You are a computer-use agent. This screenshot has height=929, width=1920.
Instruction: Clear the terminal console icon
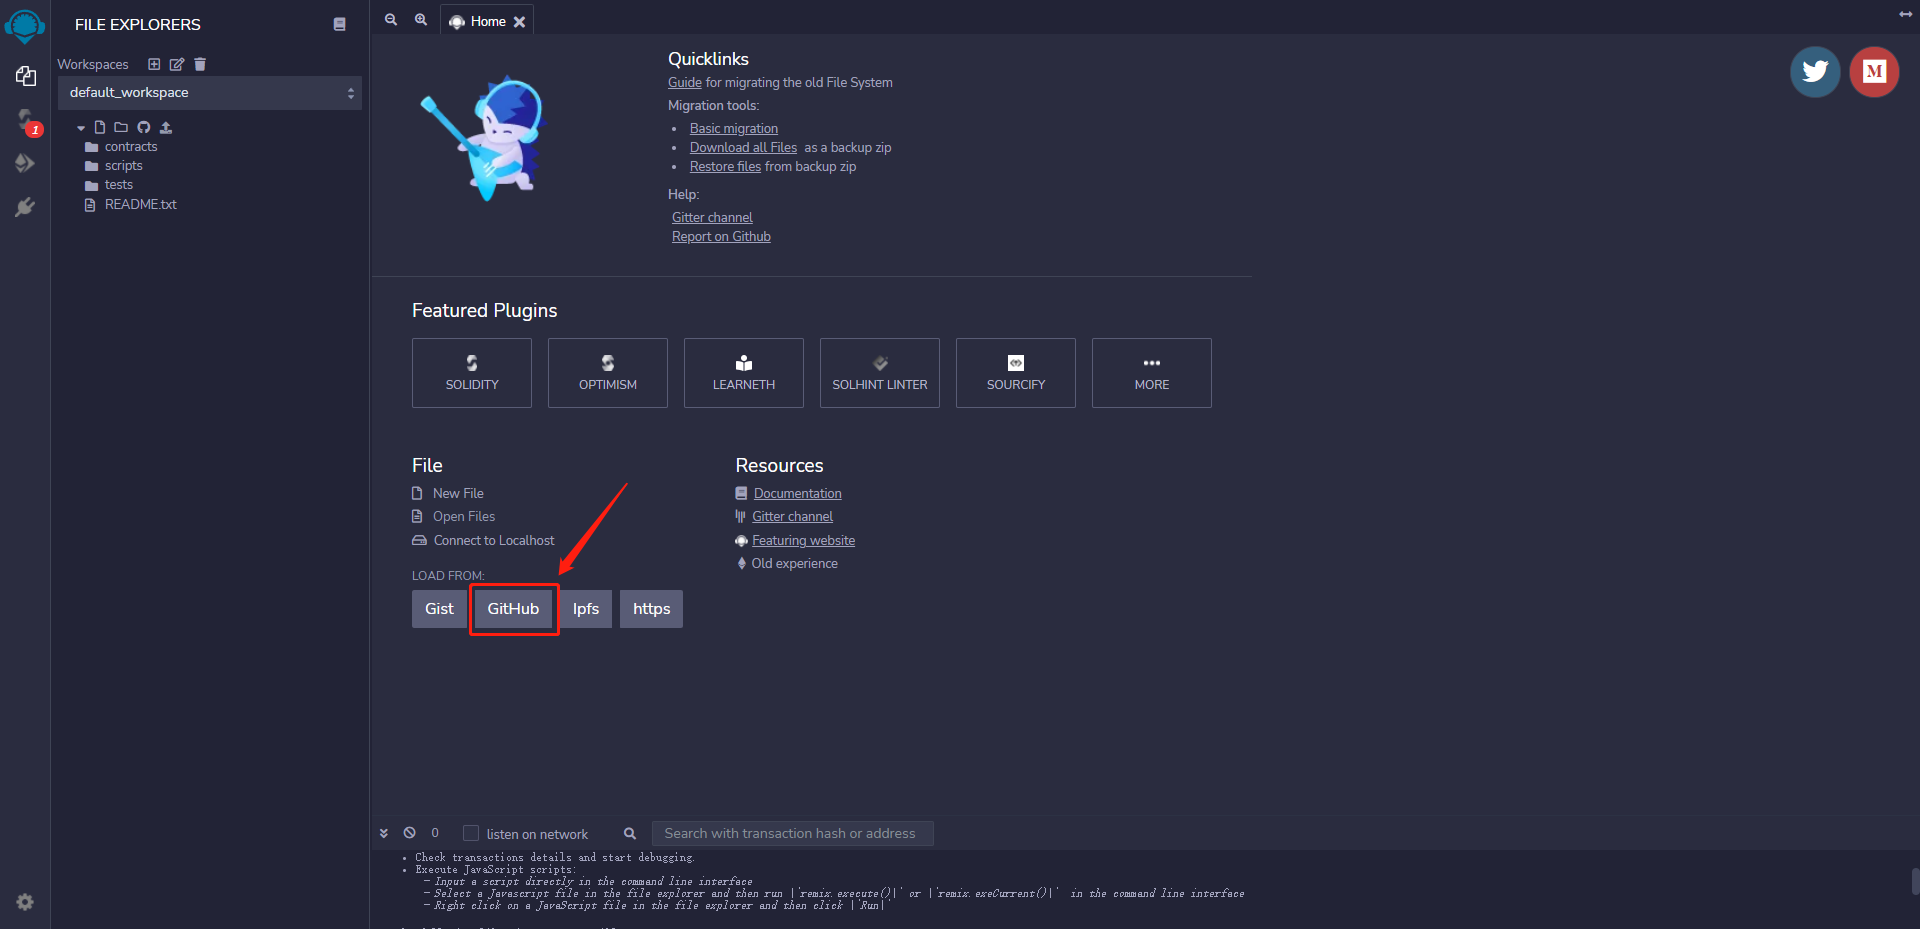click(x=410, y=833)
